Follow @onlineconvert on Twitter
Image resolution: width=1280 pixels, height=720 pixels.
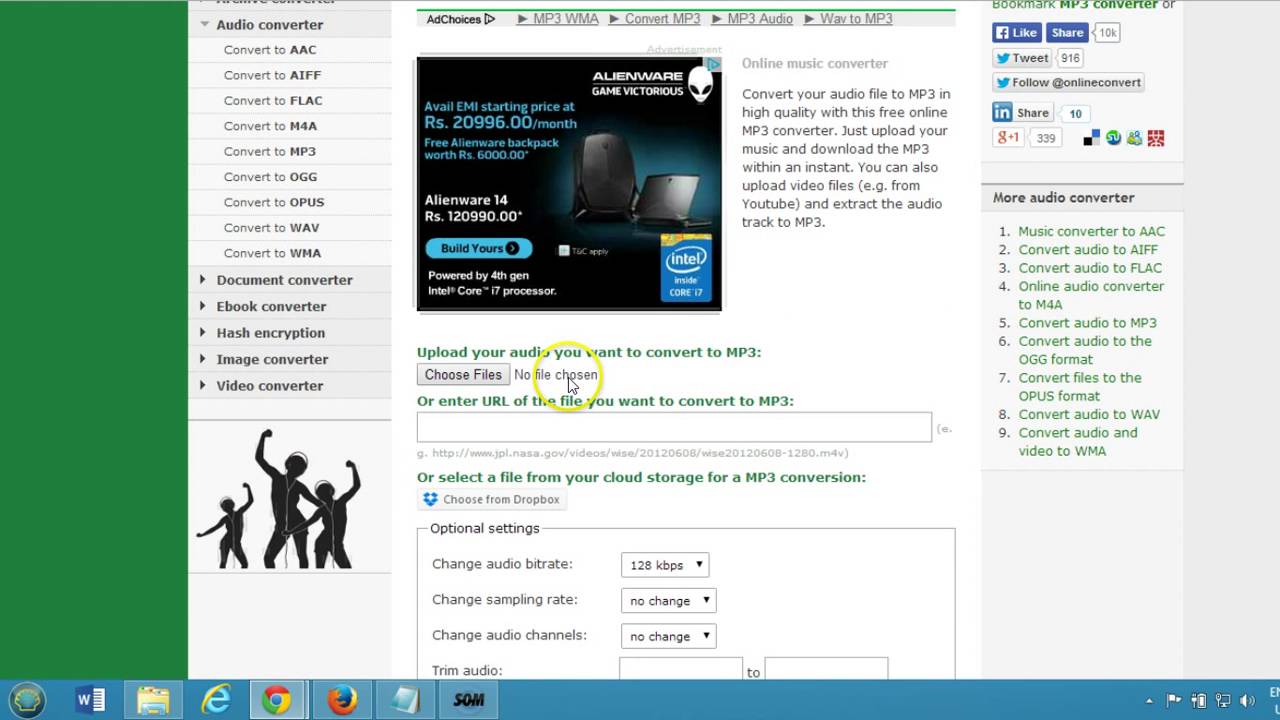[1067, 82]
